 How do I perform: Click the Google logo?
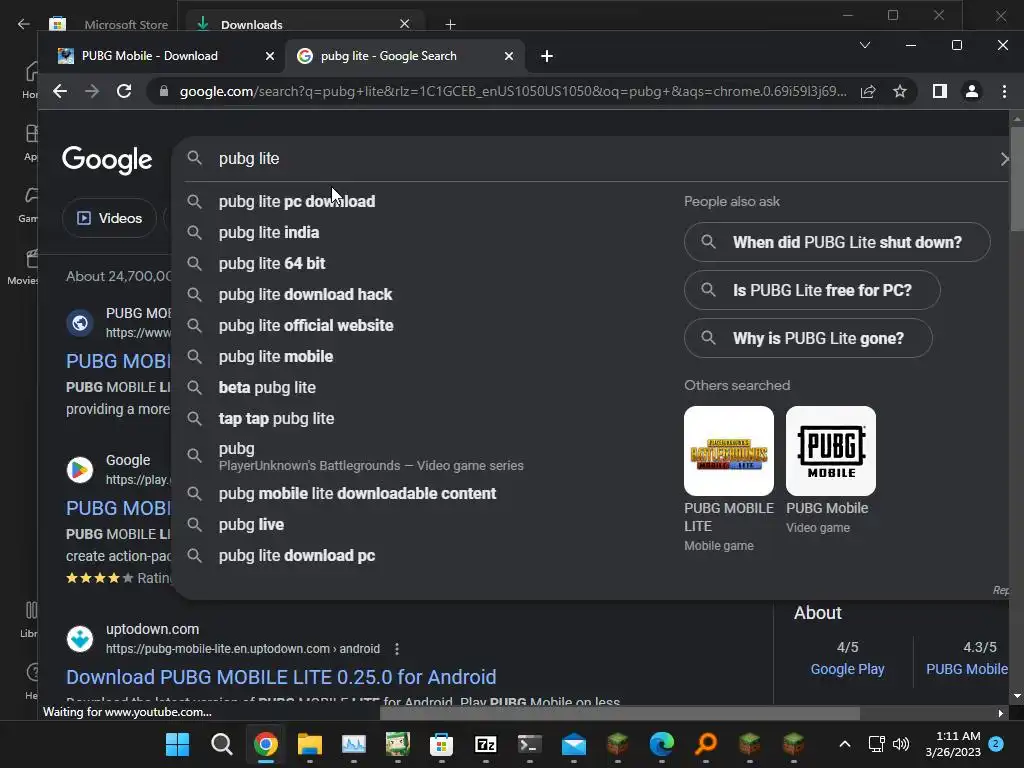107,160
